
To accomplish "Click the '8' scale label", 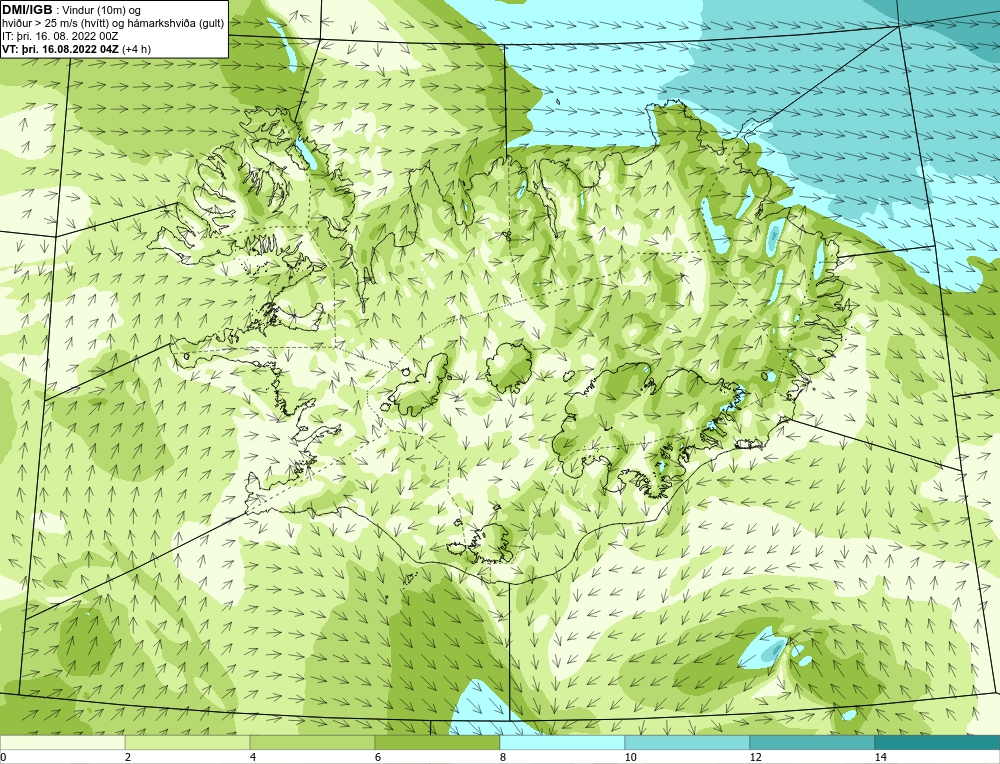I will tap(503, 757).
